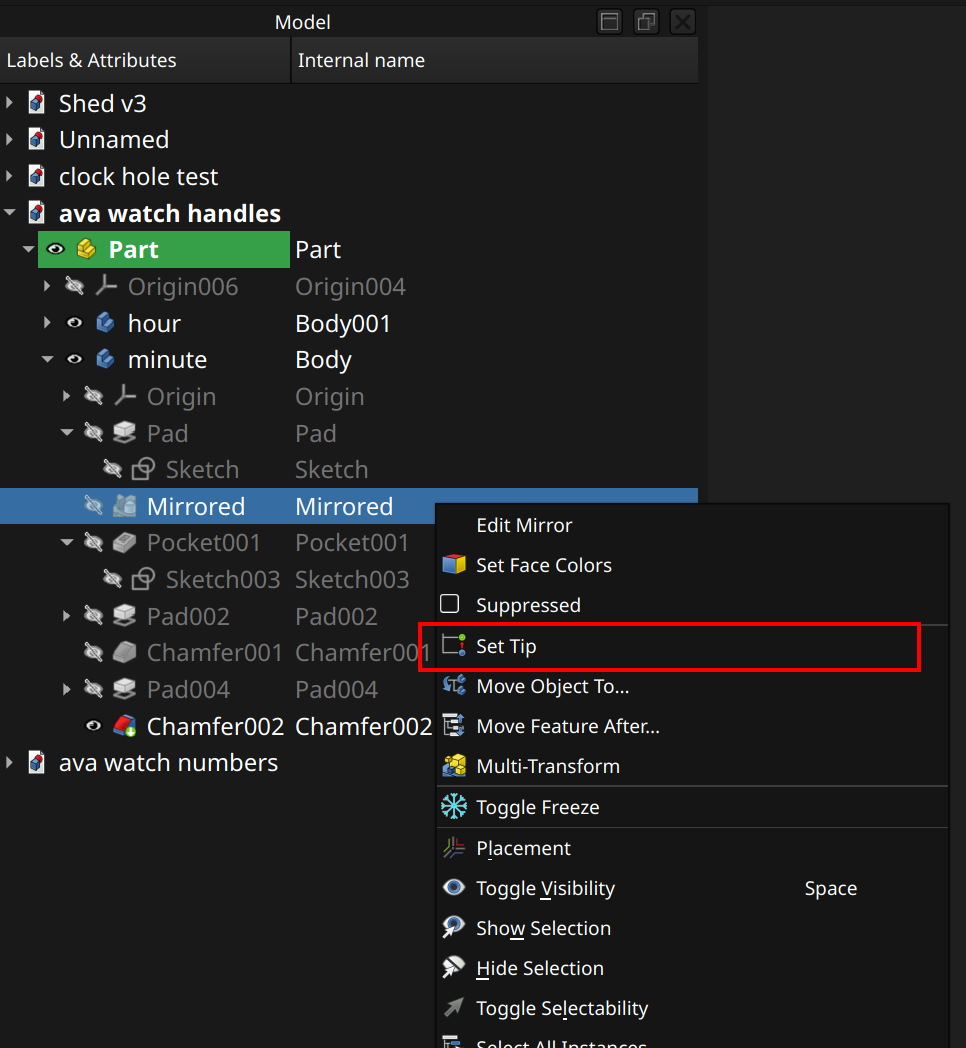Select Move Object To... menu entry
966x1048 pixels.
point(693,686)
